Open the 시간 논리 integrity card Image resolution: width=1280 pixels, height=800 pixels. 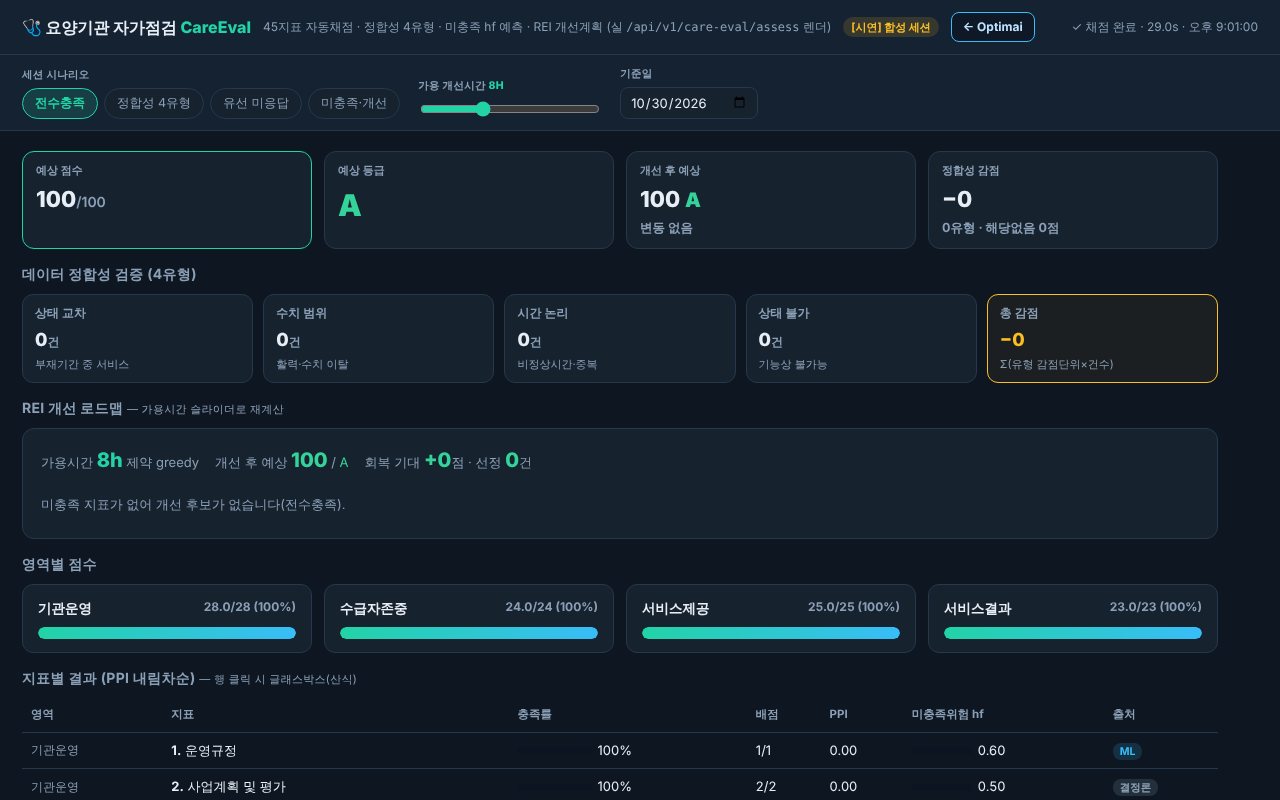click(620, 338)
